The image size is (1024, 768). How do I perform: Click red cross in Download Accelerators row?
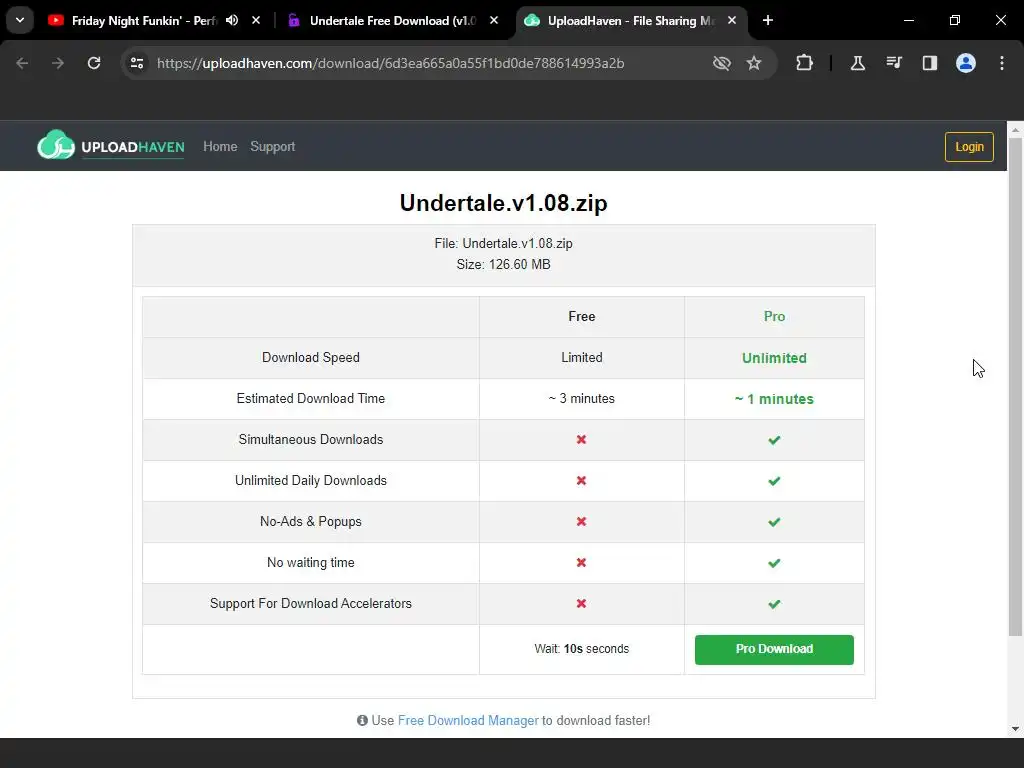coord(581,603)
